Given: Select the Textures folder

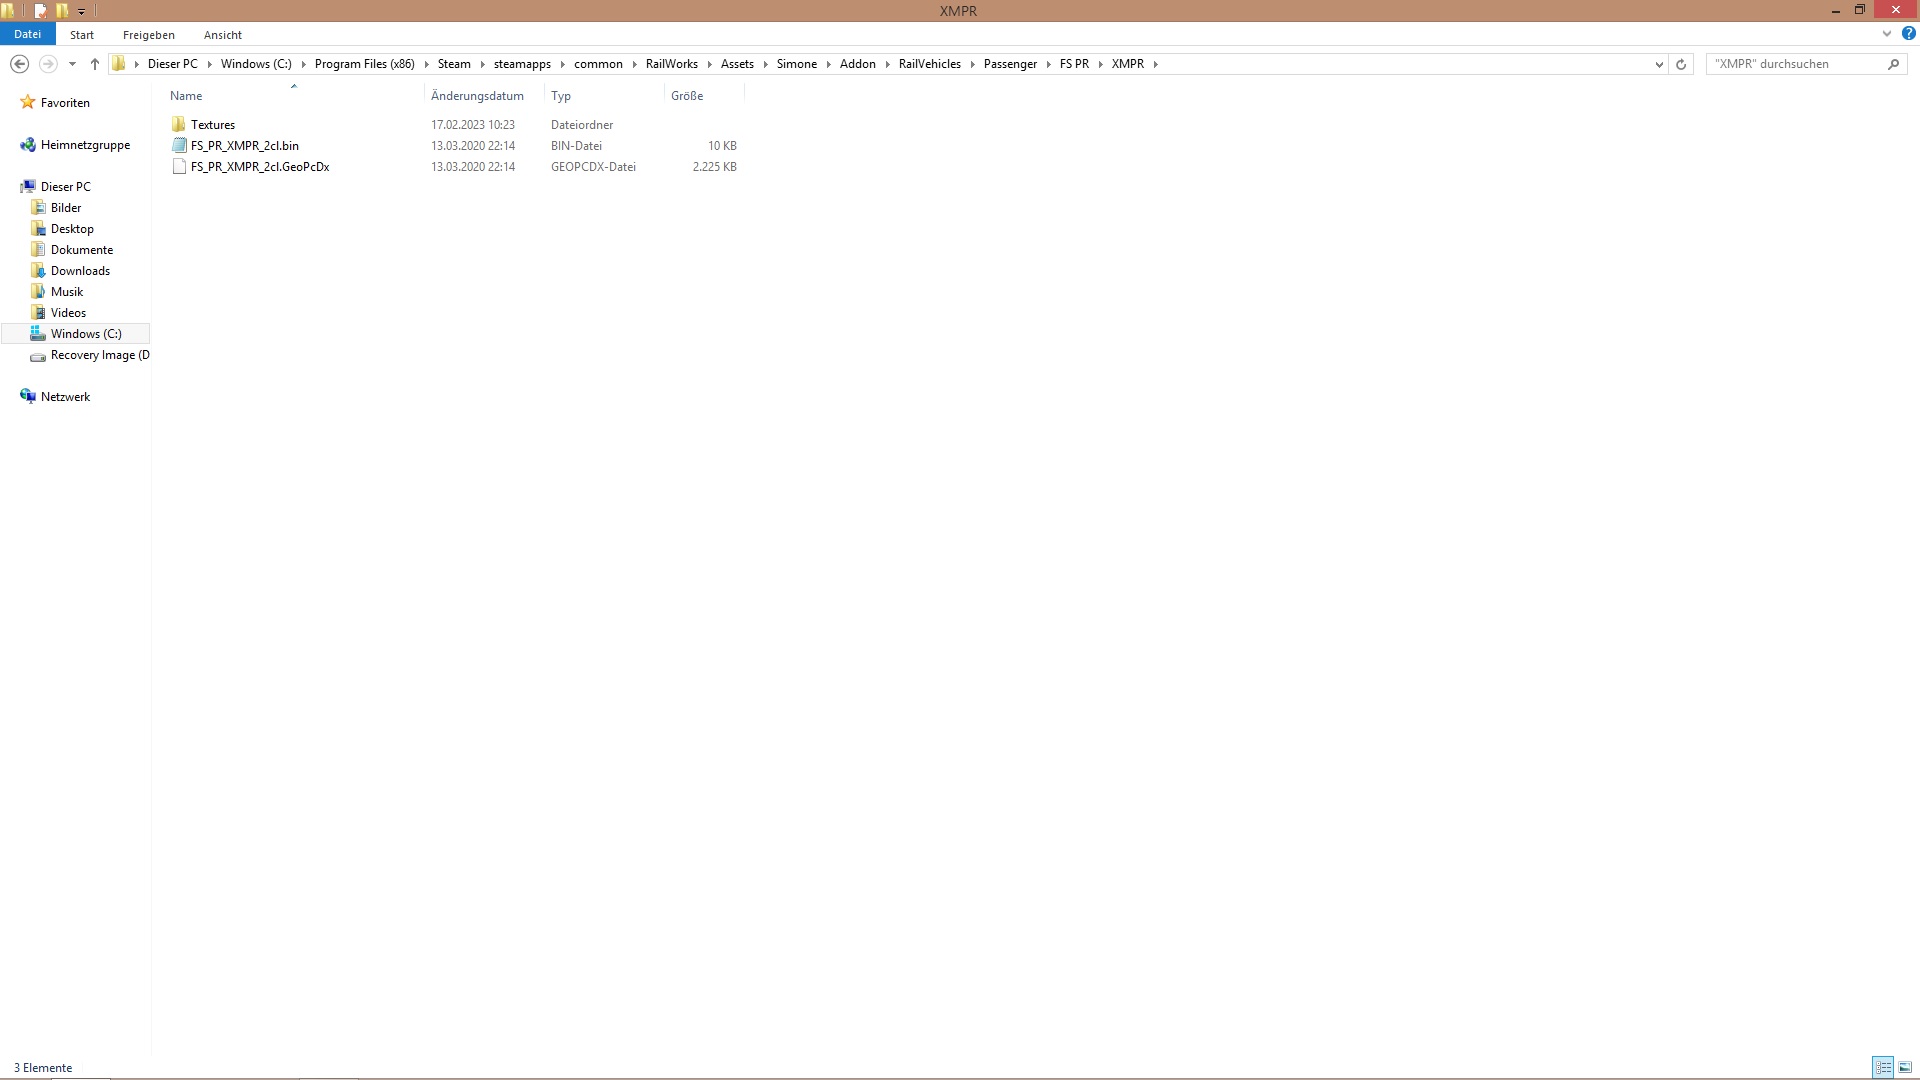Looking at the screenshot, I should (x=212, y=125).
